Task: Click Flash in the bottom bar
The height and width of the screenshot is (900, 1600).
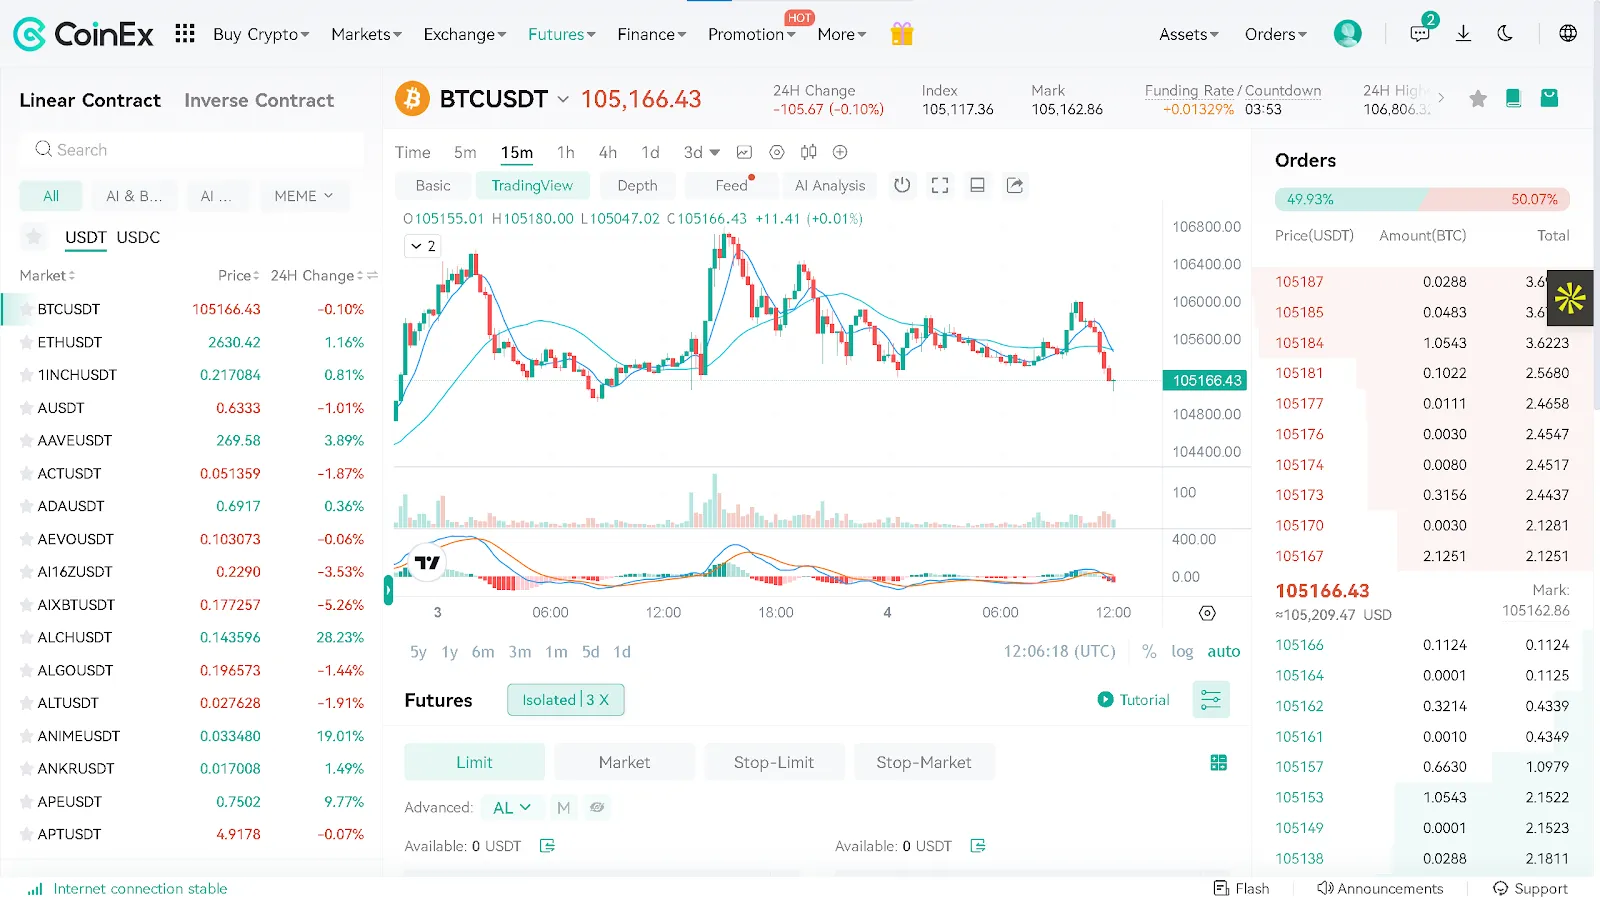Action: tap(1241, 888)
